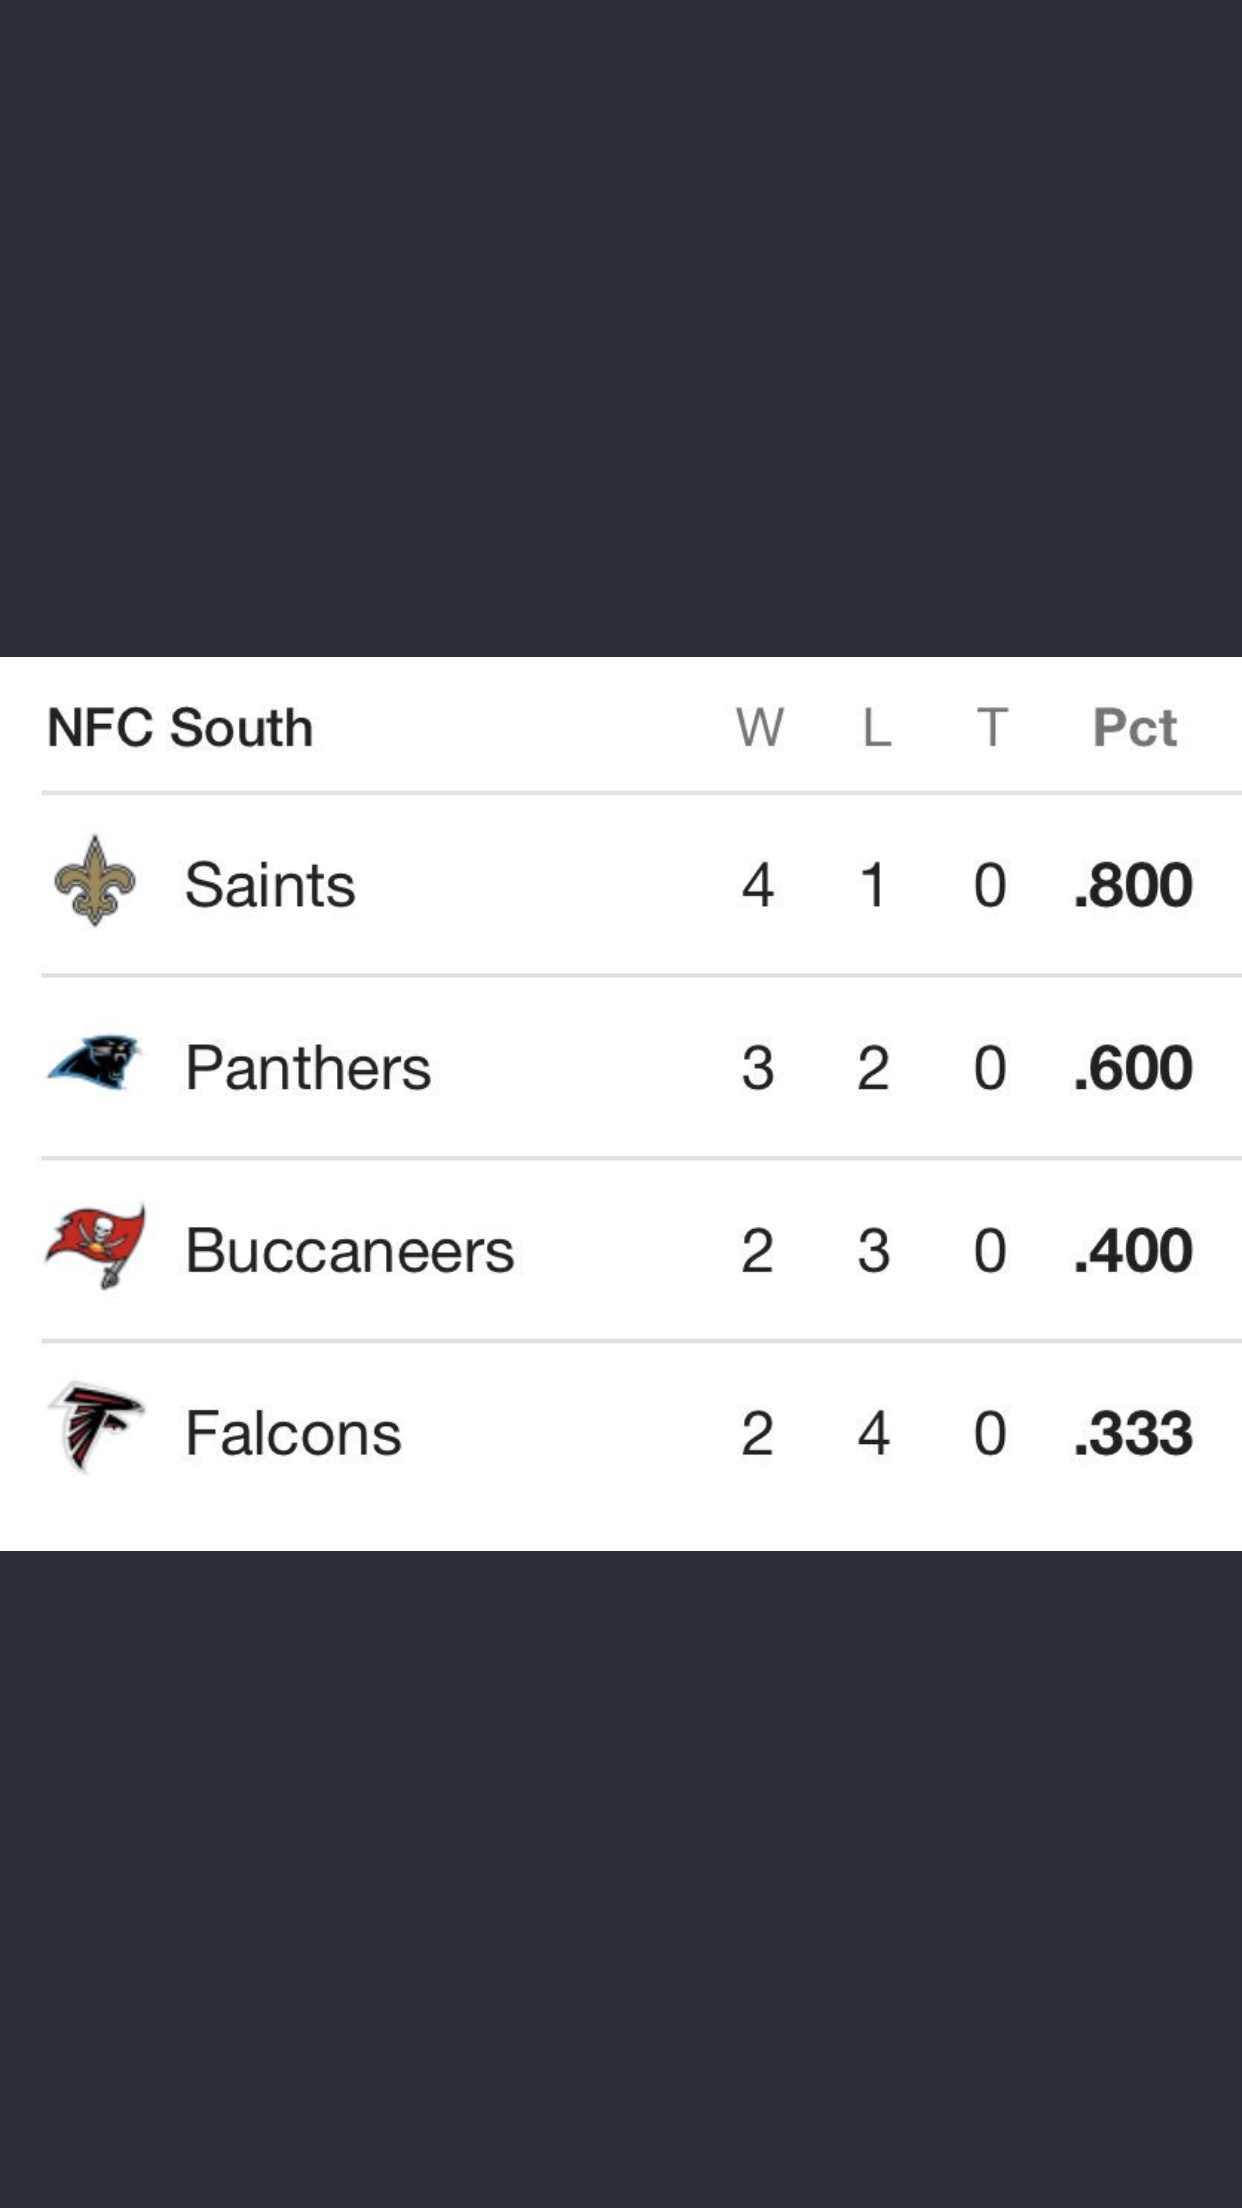Sort by the L column header
The height and width of the screenshot is (2208, 1242).
pos(876,727)
